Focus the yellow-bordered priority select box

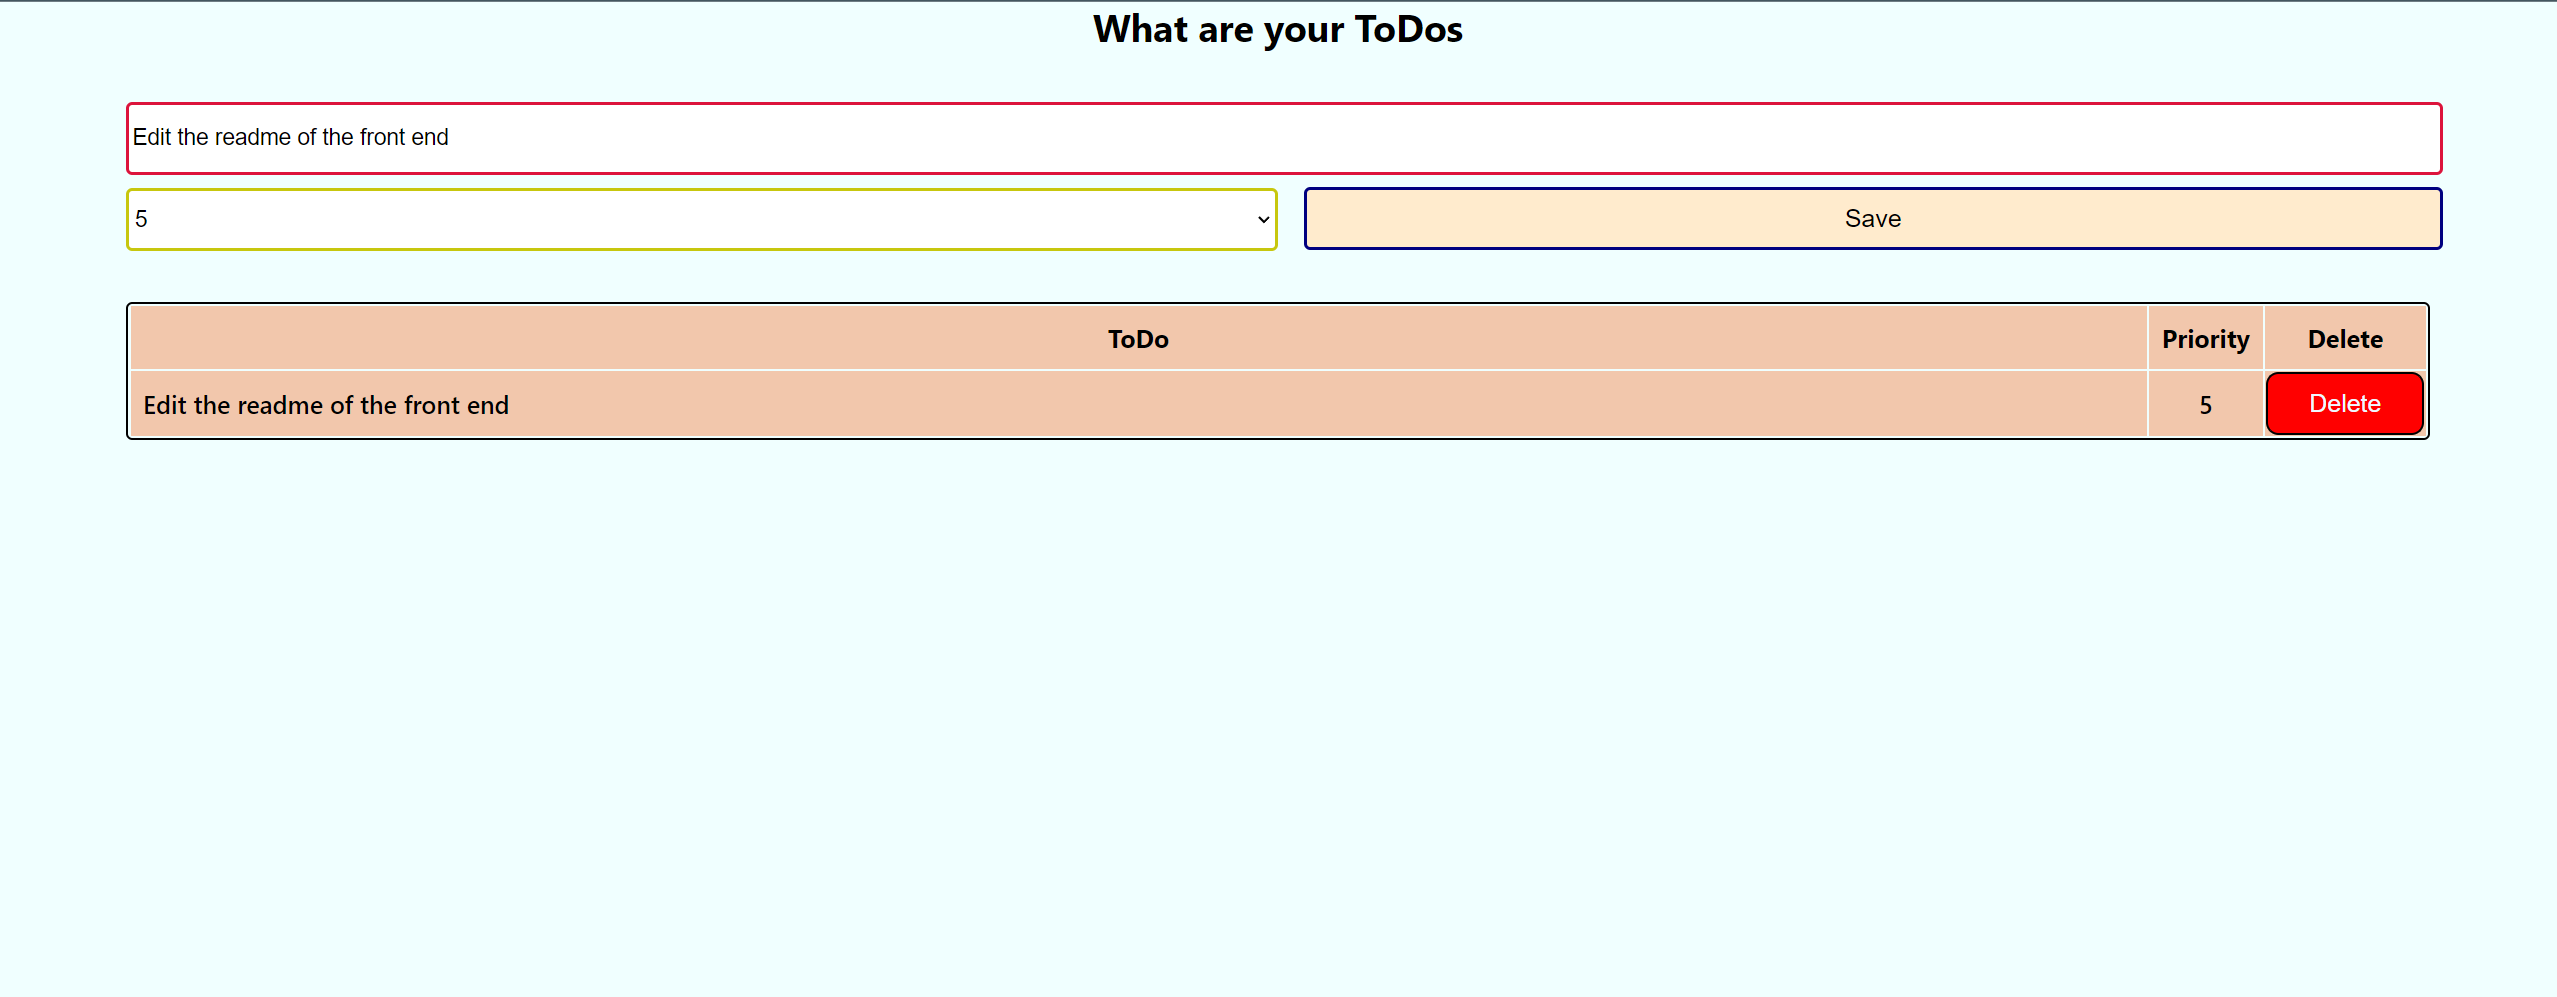(700, 218)
